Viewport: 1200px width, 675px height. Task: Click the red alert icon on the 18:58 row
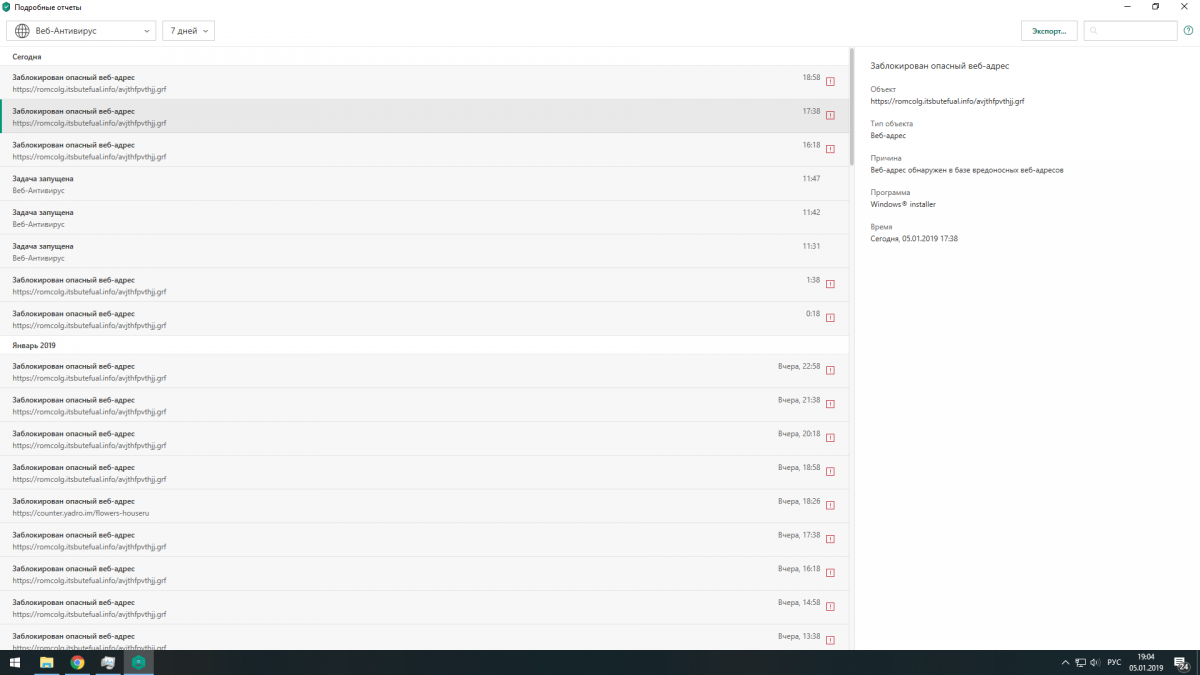click(830, 82)
